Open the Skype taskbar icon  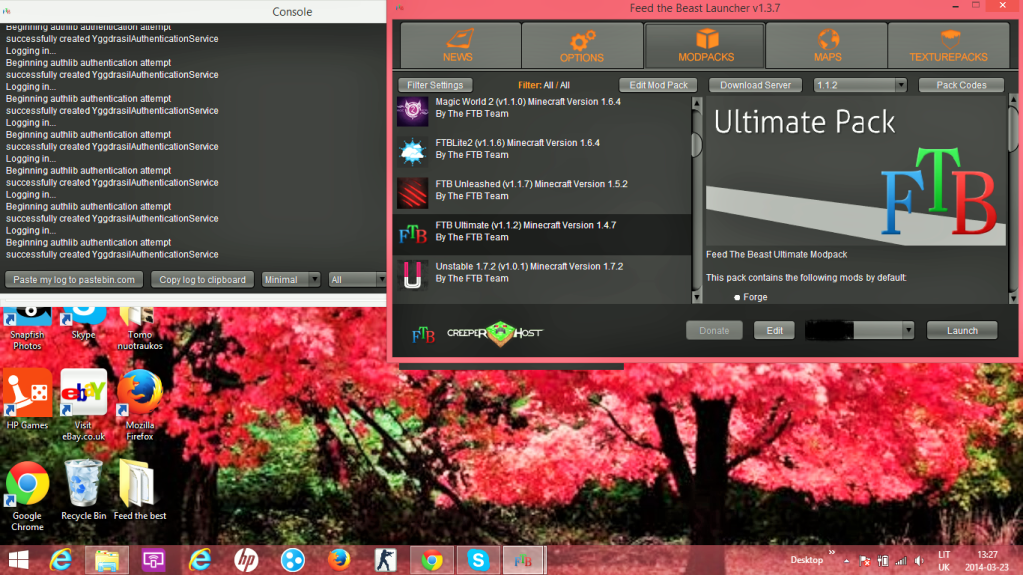(478, 560)
